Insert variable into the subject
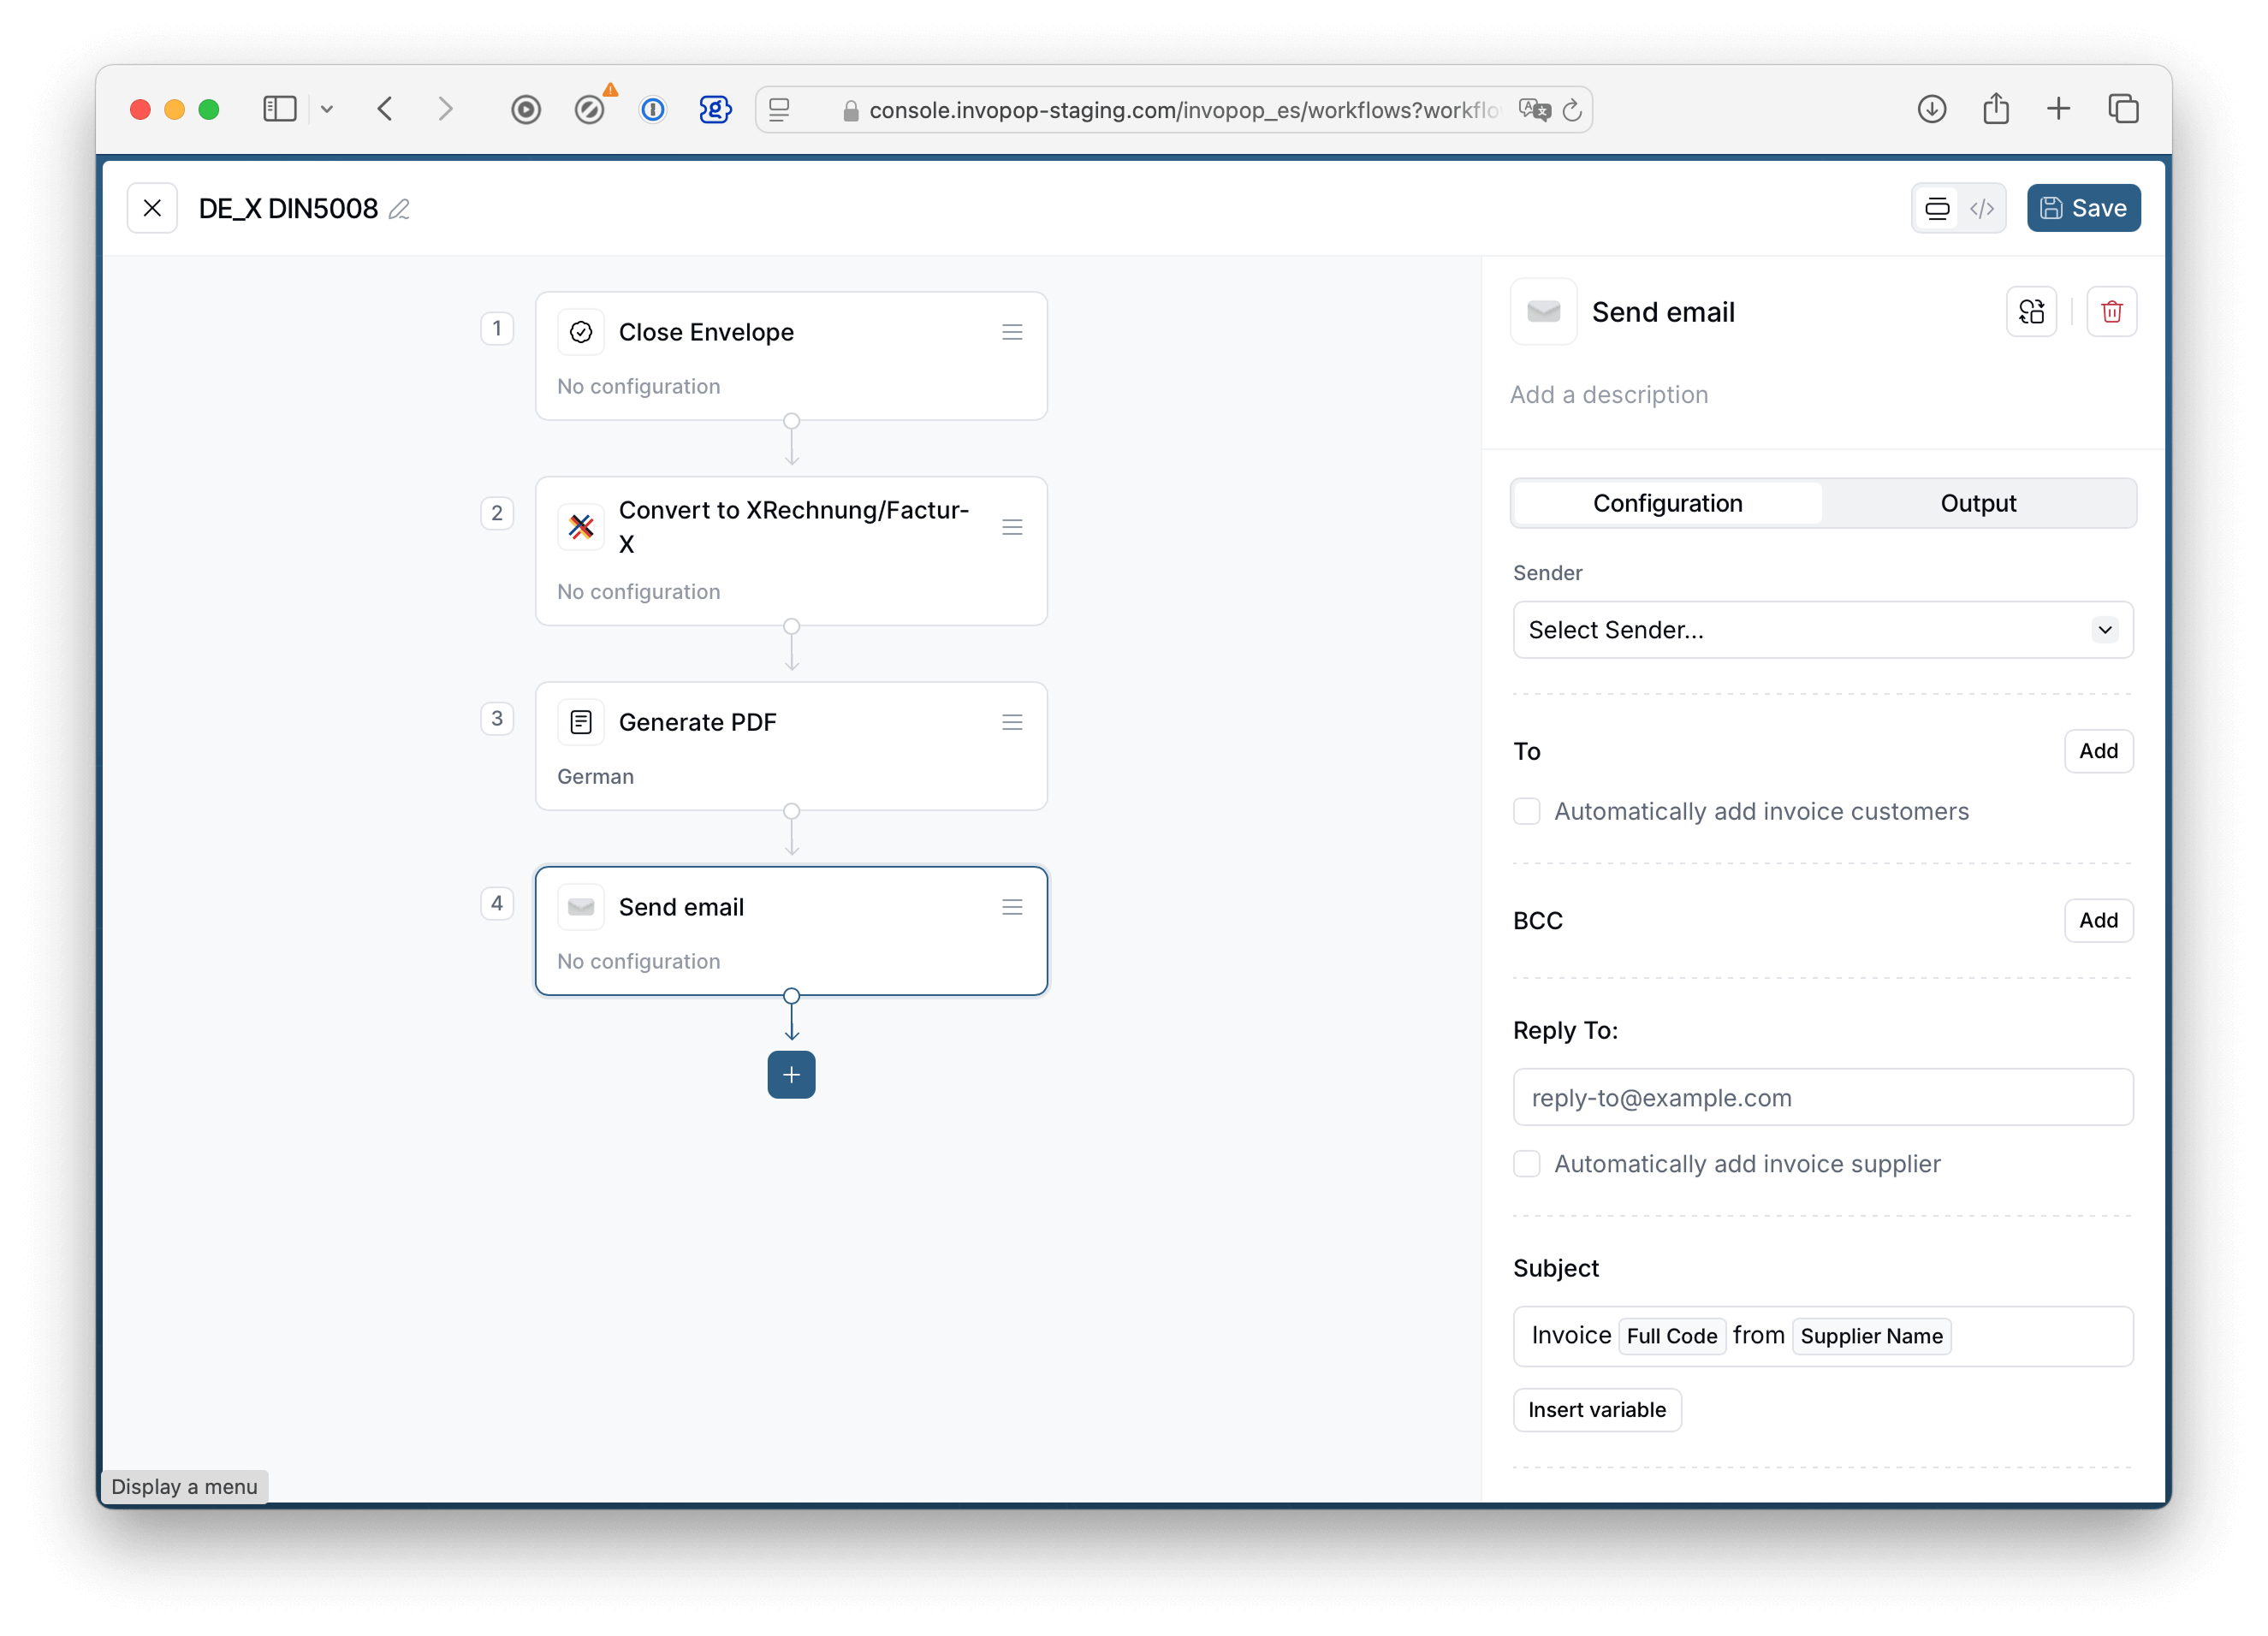The image size is (2268, 1636). tap(1596, 1410)
